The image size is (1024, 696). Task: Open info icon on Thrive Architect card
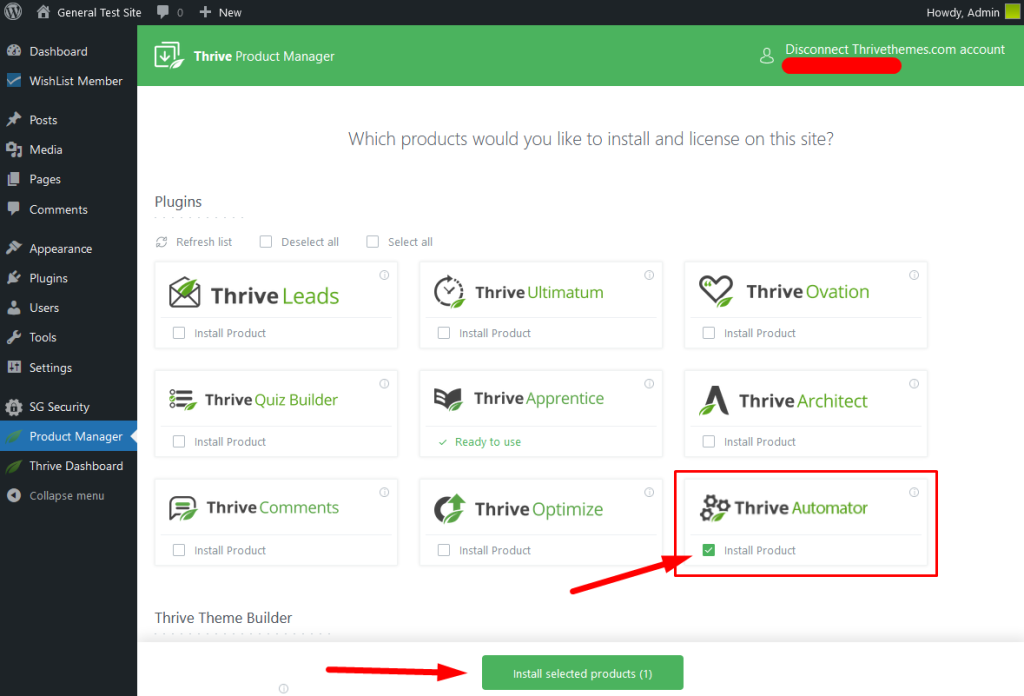coord(914,383)
